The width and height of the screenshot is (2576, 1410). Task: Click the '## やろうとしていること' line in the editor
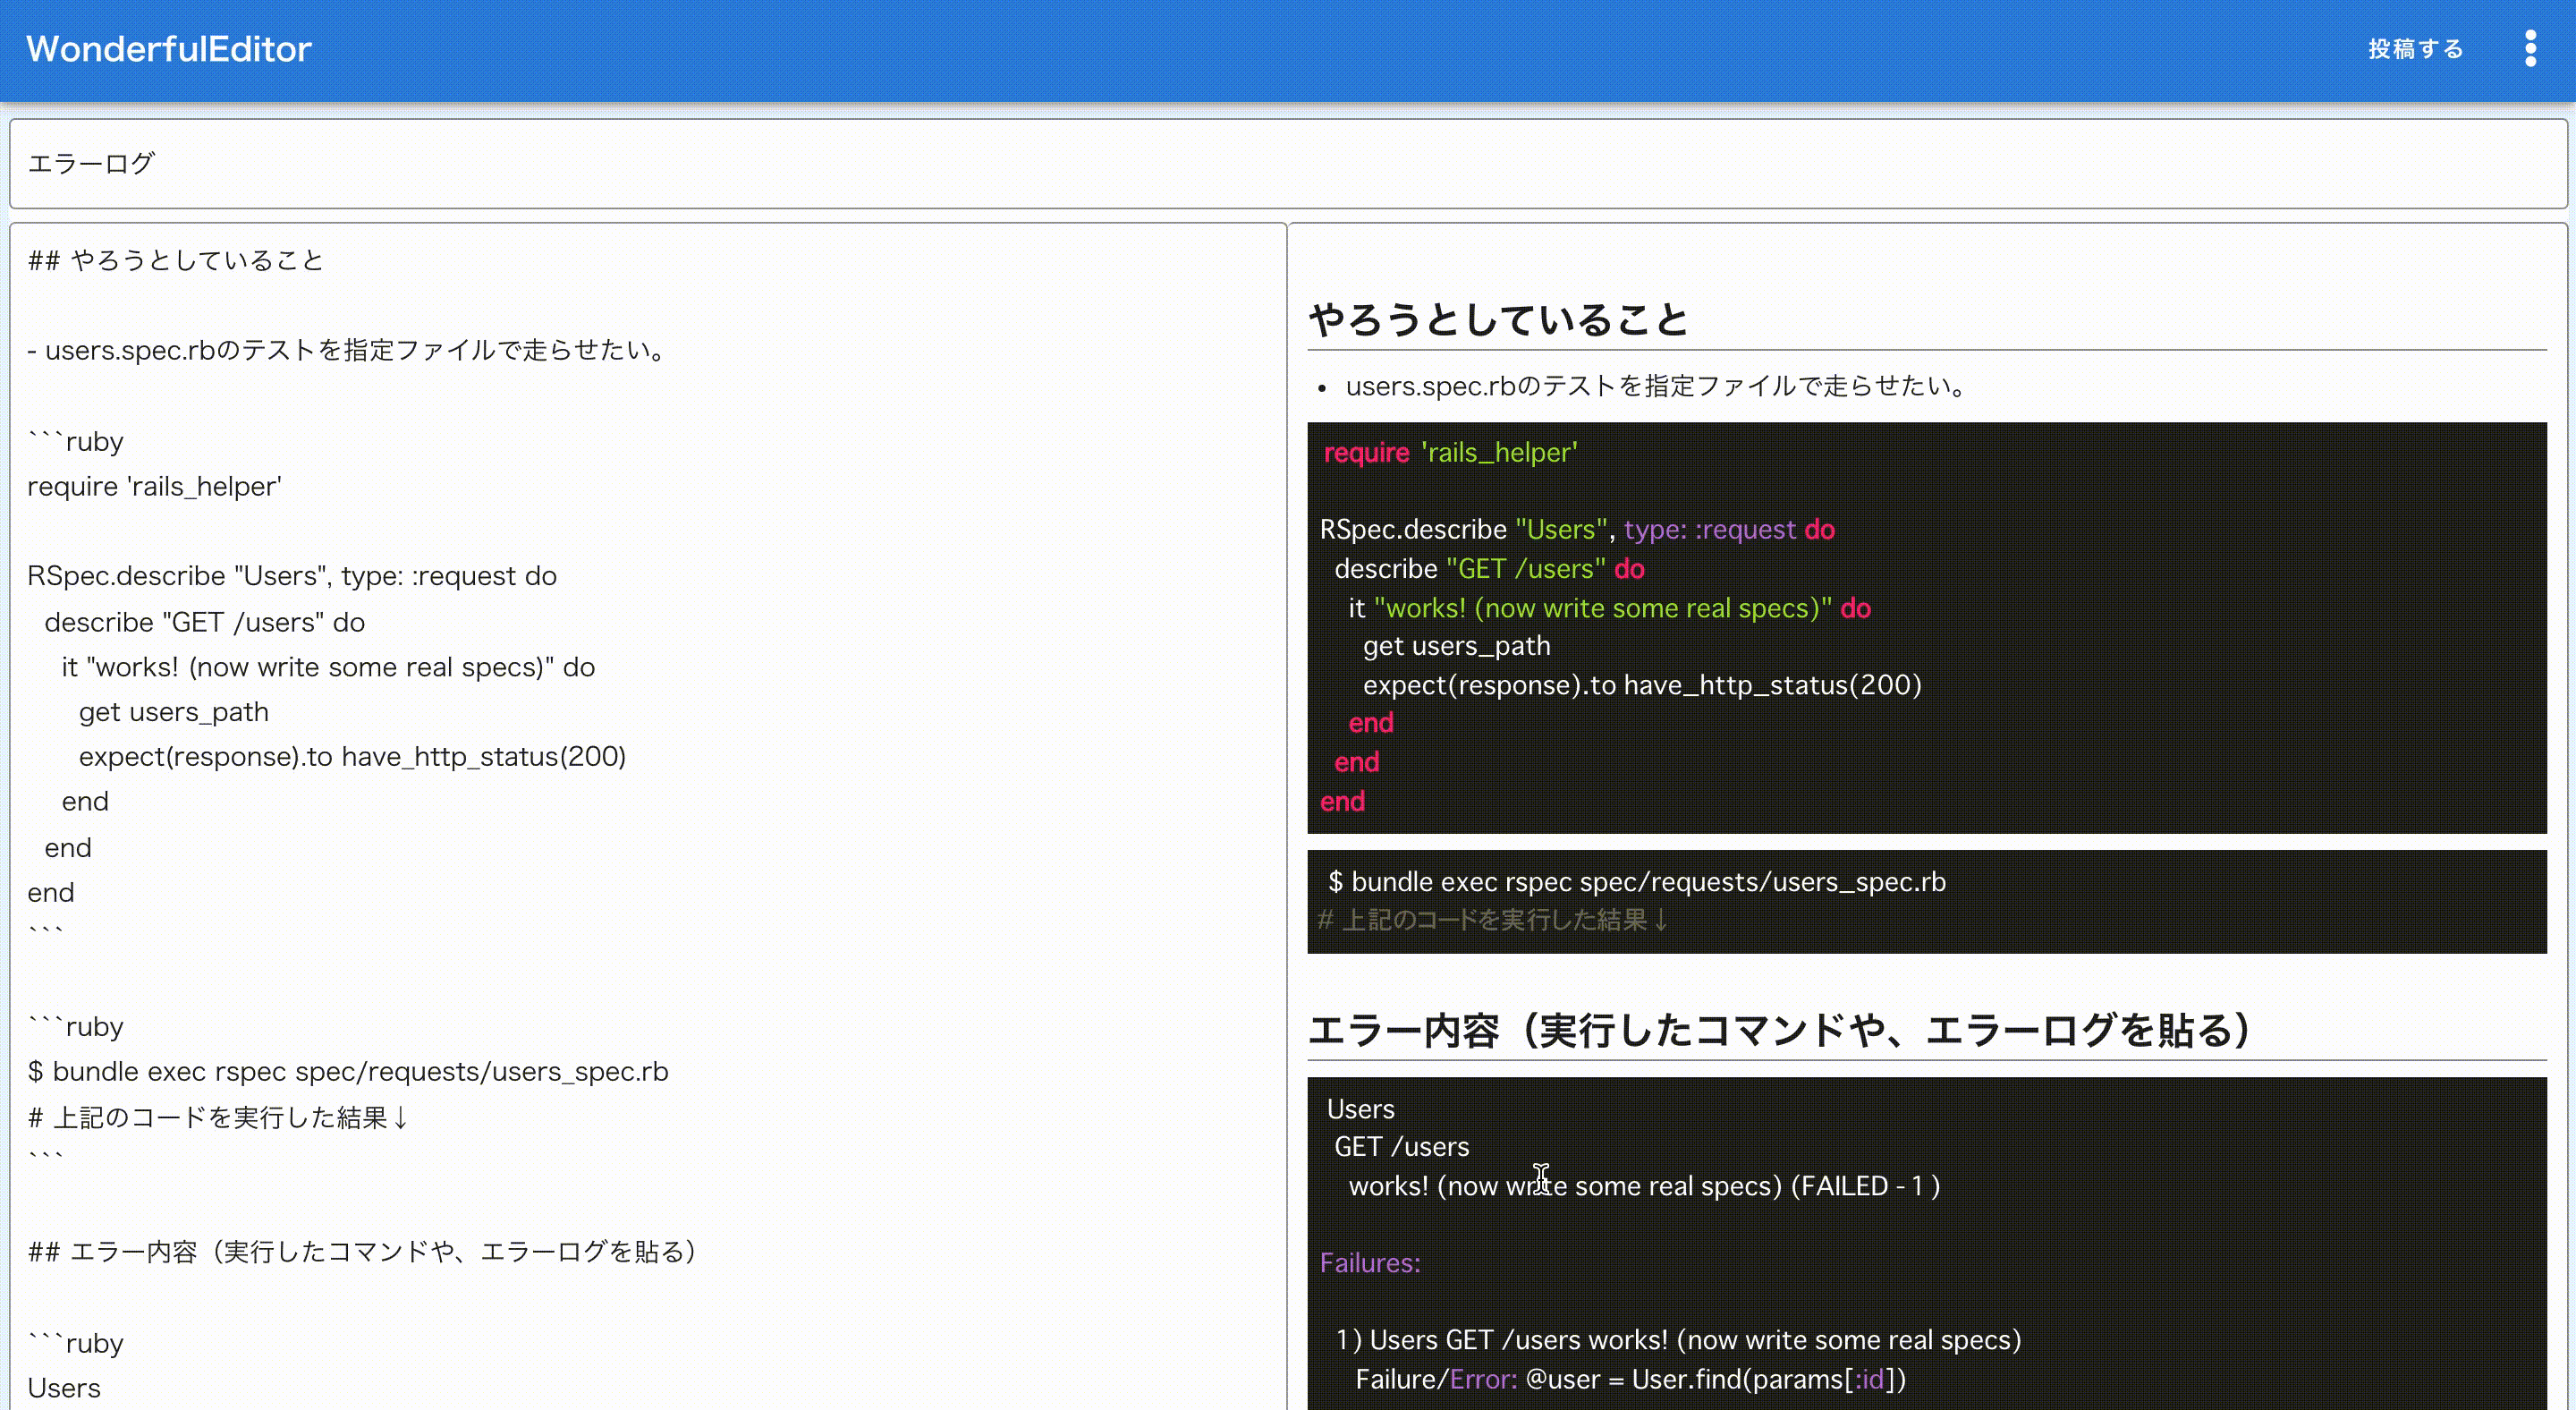tap(176, 260)
